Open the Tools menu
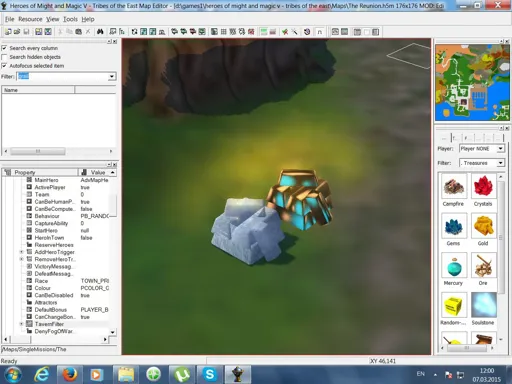The image size is (512, 384). coord(70,19)
